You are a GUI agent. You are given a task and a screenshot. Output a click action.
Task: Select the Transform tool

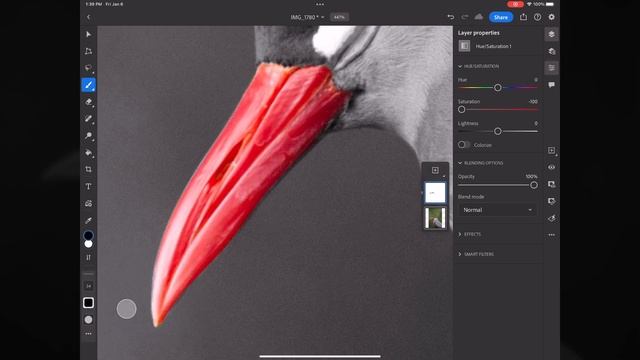click(x=89, y=51)
